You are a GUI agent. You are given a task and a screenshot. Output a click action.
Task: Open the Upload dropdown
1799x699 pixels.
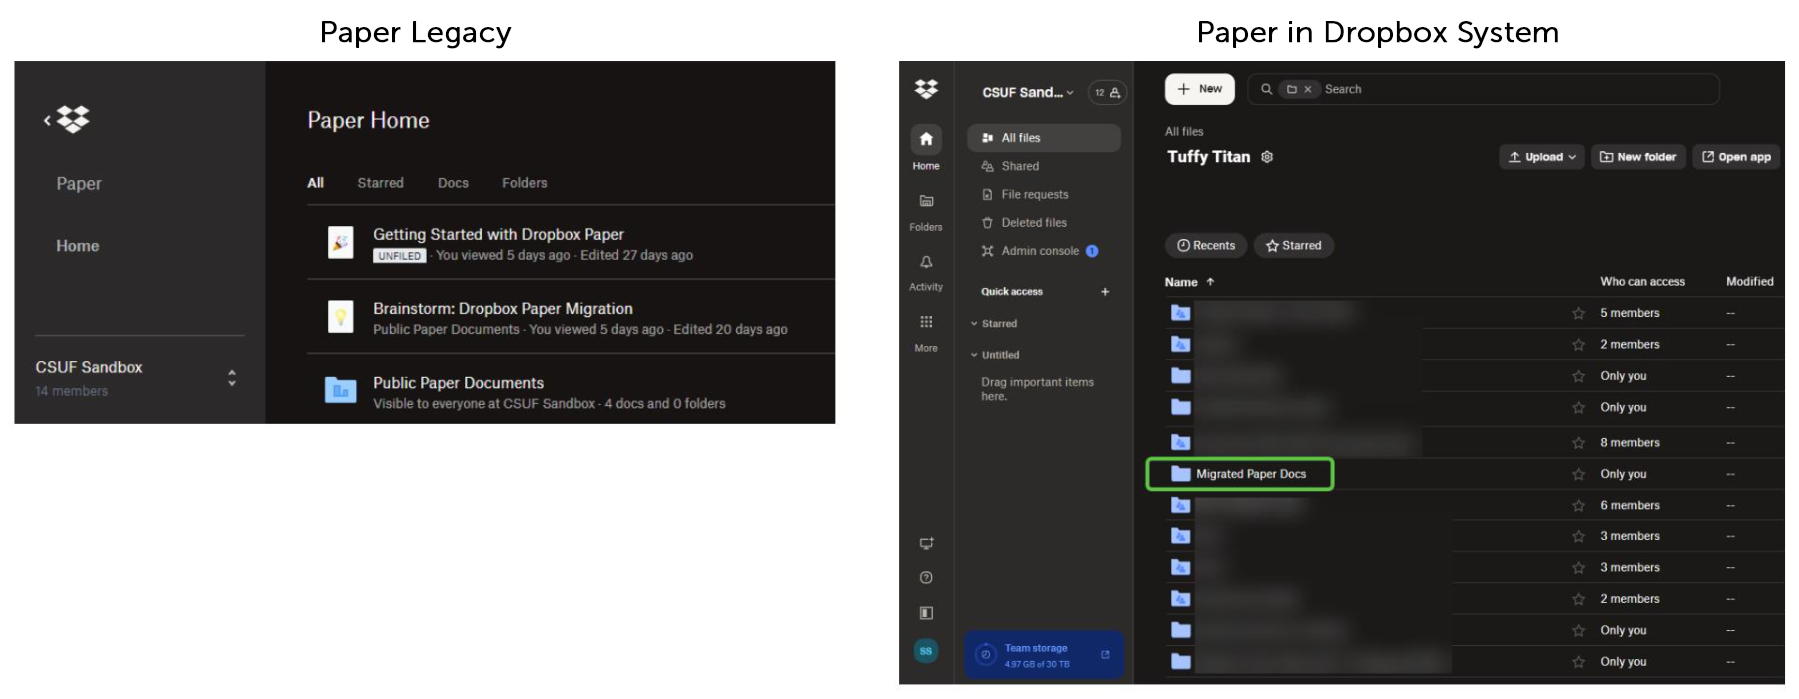coord(1541,157)
